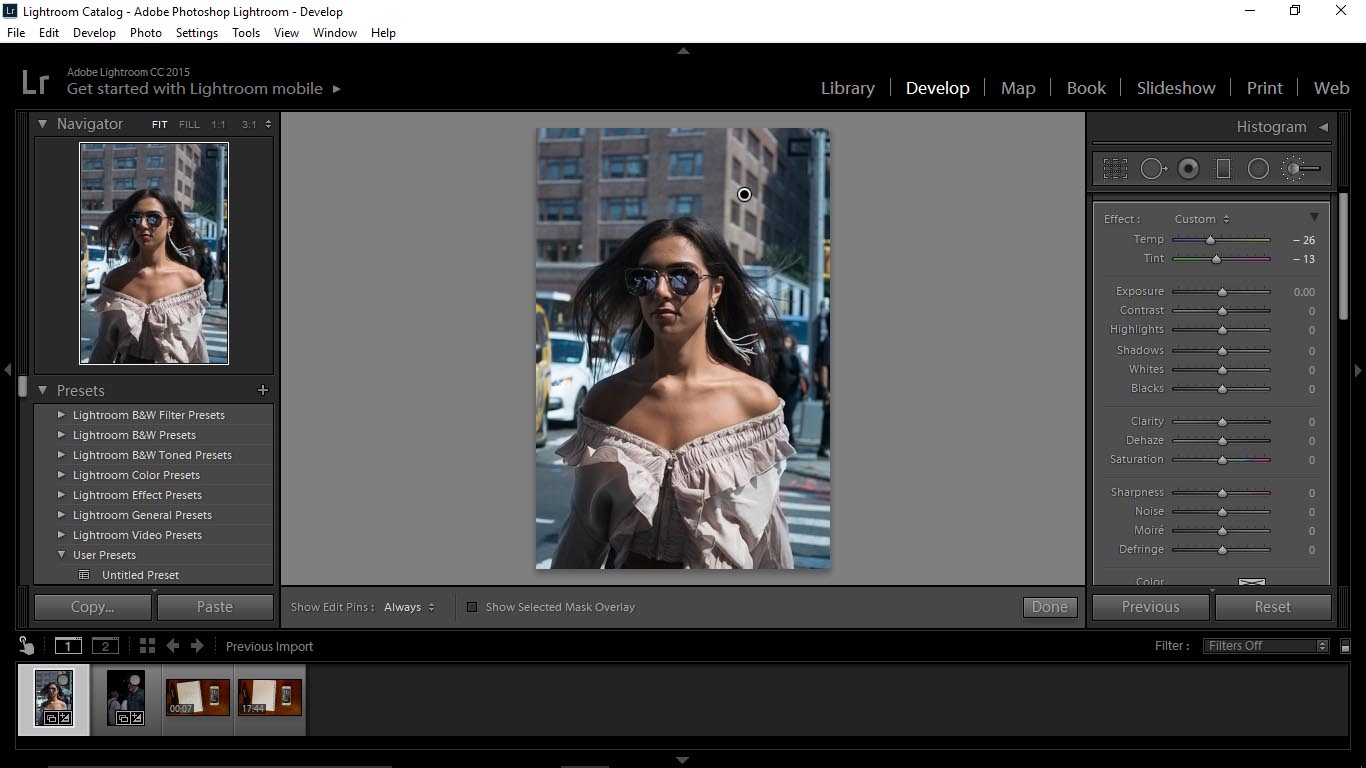The width and height of the screenshot is (1366, 768).
Task: Expand the Histogram panel
Action: pyautogui.click(x=1323, y=127)
